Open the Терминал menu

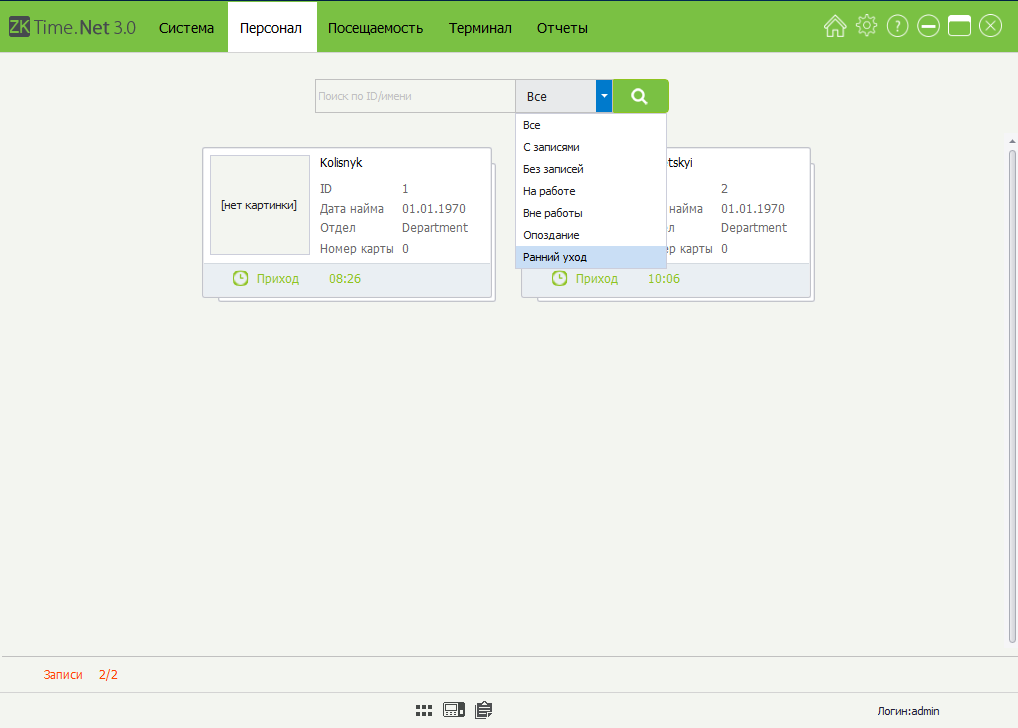pyautogui.click(x=480, y=28)
